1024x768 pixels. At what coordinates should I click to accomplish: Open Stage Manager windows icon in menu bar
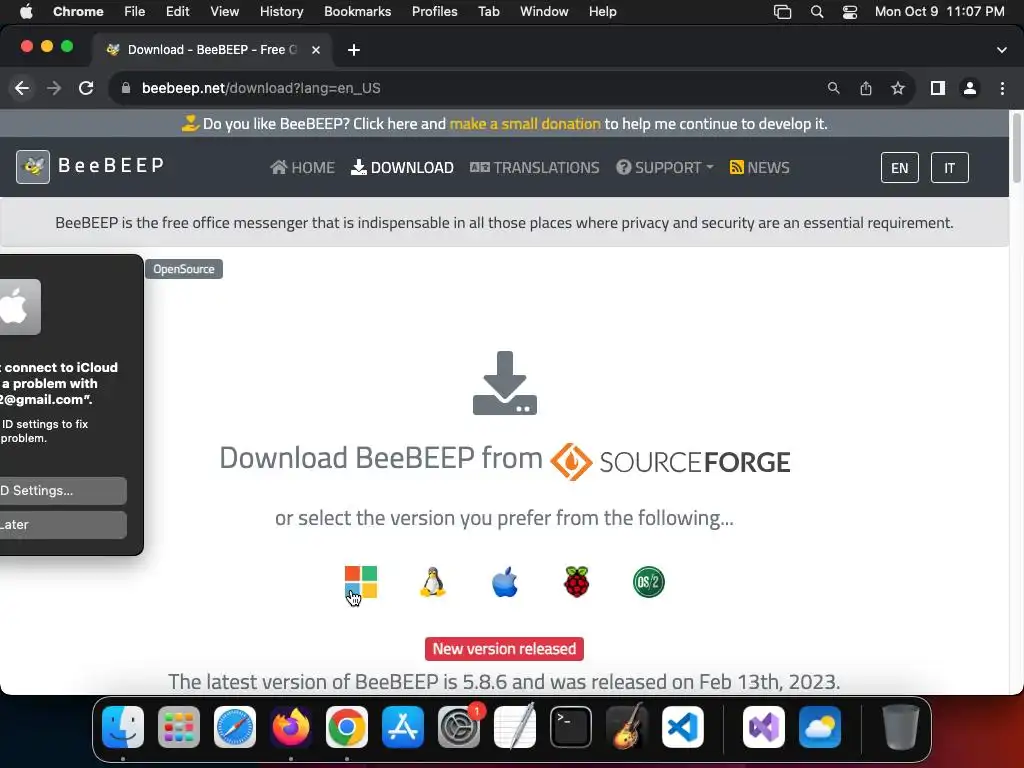782,12
